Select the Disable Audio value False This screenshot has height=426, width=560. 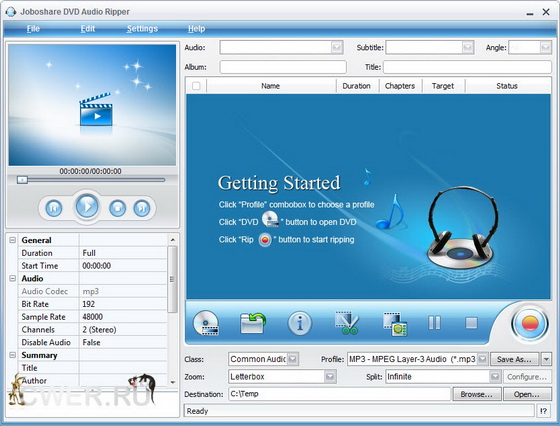coord(123,342)
